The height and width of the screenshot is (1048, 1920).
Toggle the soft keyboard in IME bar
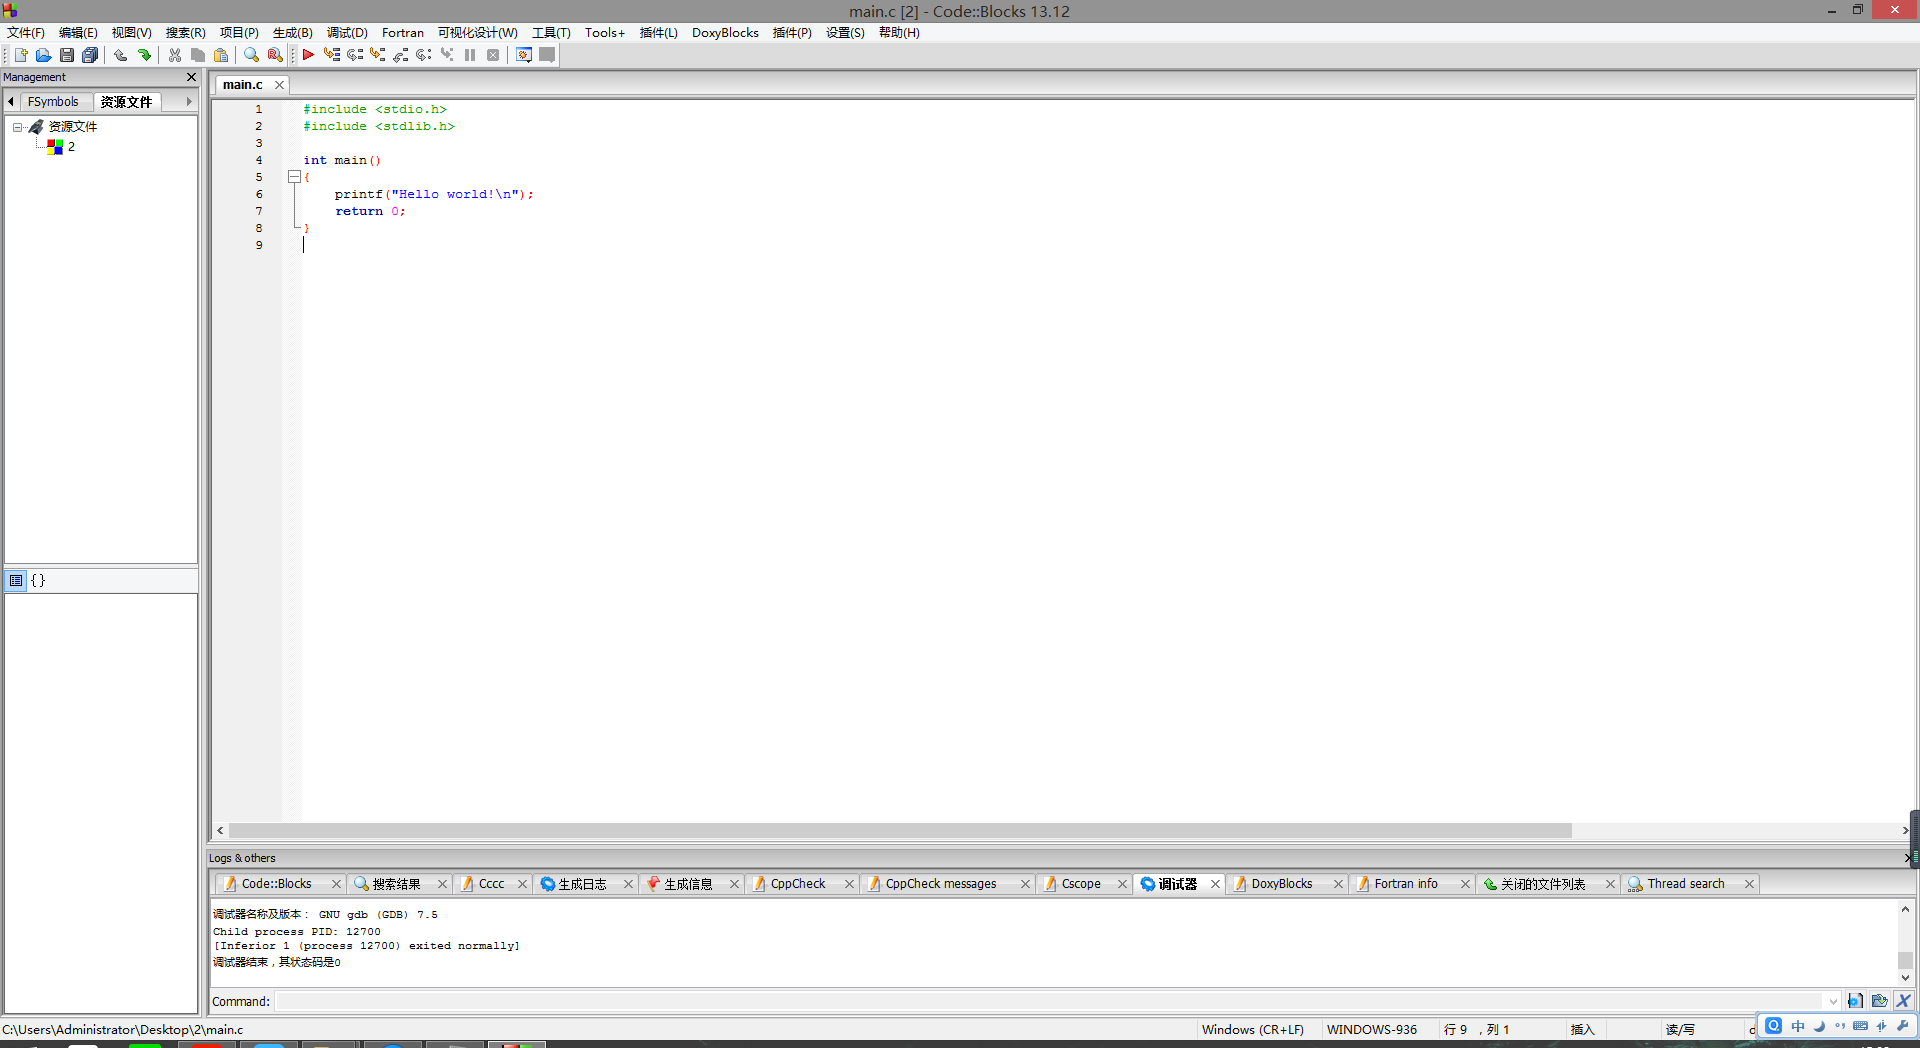1860,1026
